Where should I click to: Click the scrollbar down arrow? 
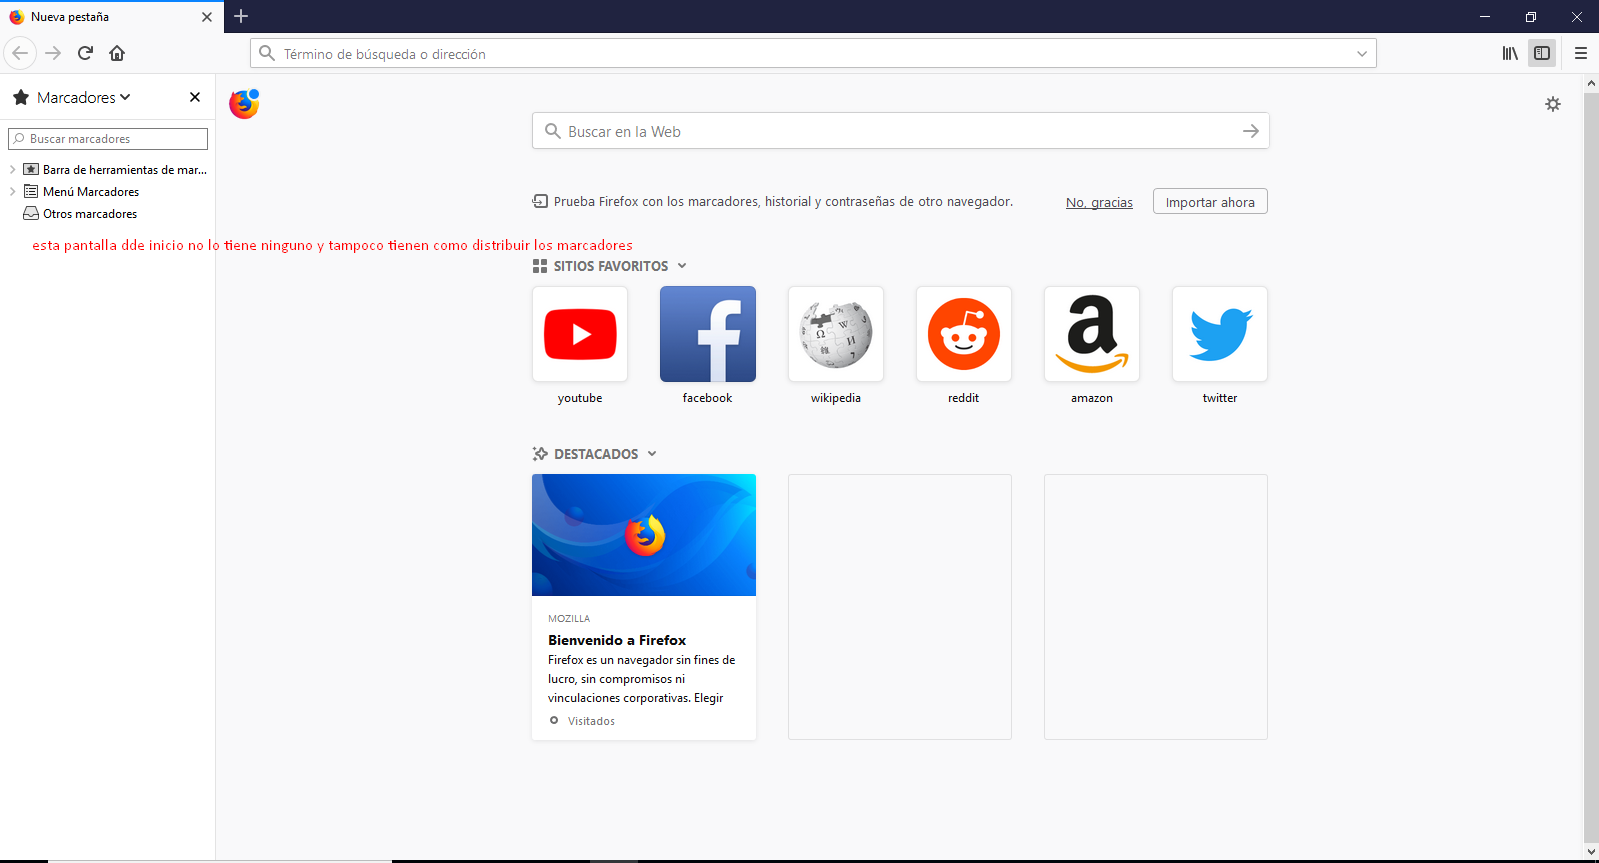(1591, 853)
